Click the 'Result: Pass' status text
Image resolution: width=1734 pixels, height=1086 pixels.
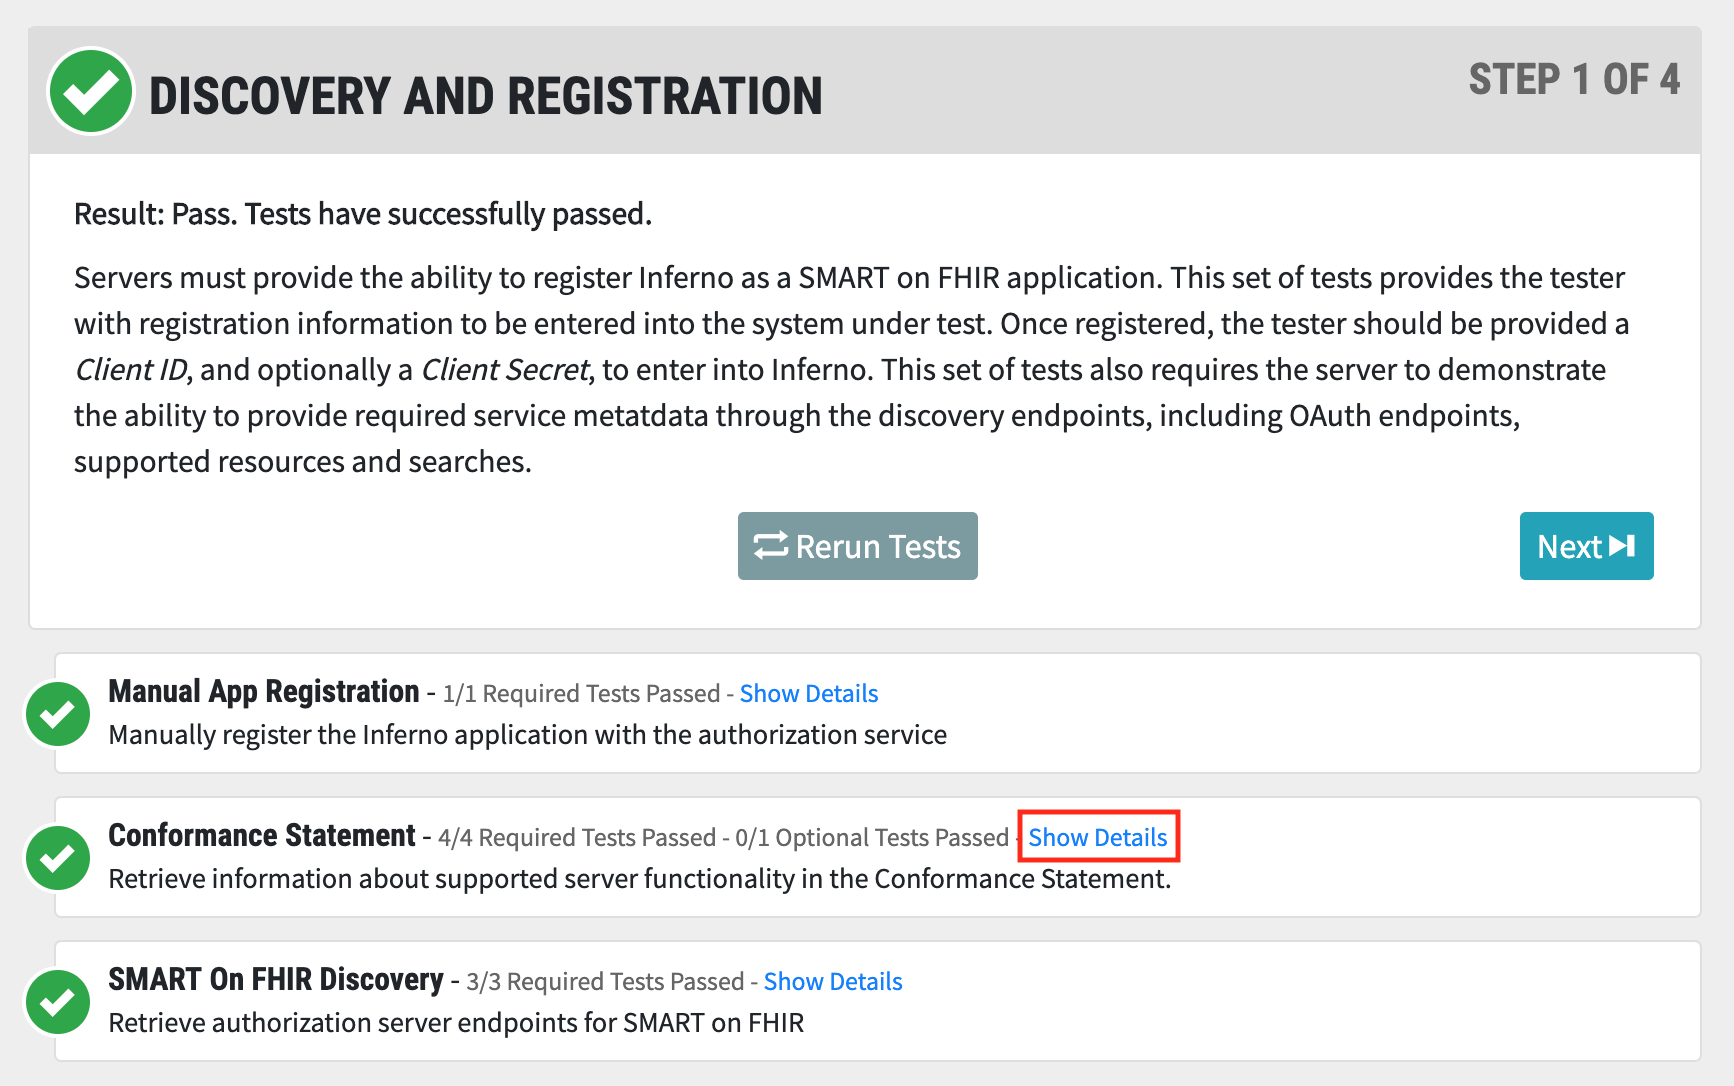coord(362,214)
